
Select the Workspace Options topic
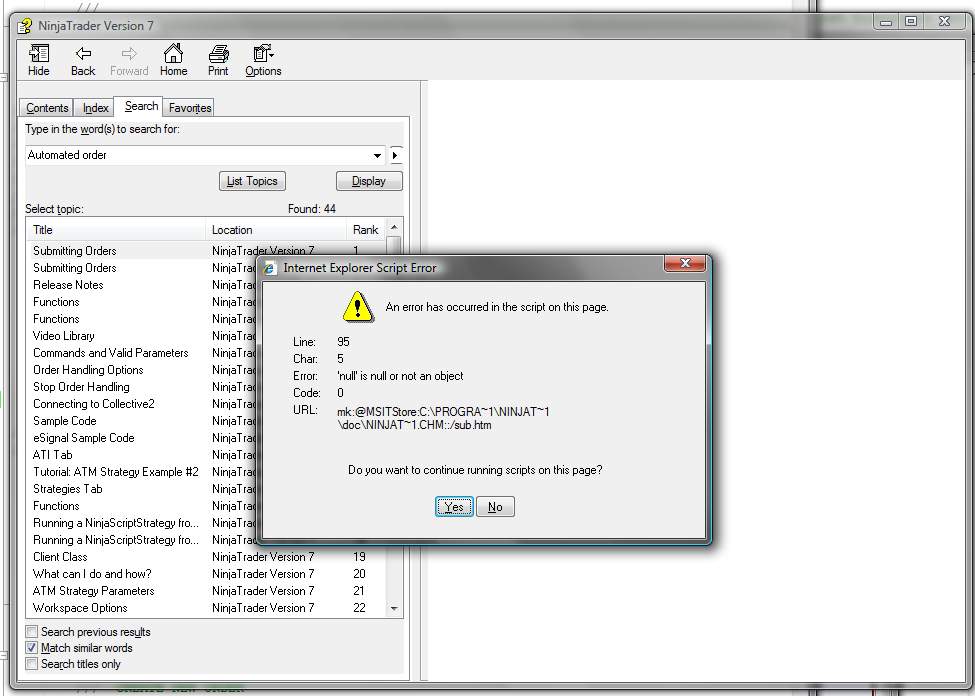(80, 608)
